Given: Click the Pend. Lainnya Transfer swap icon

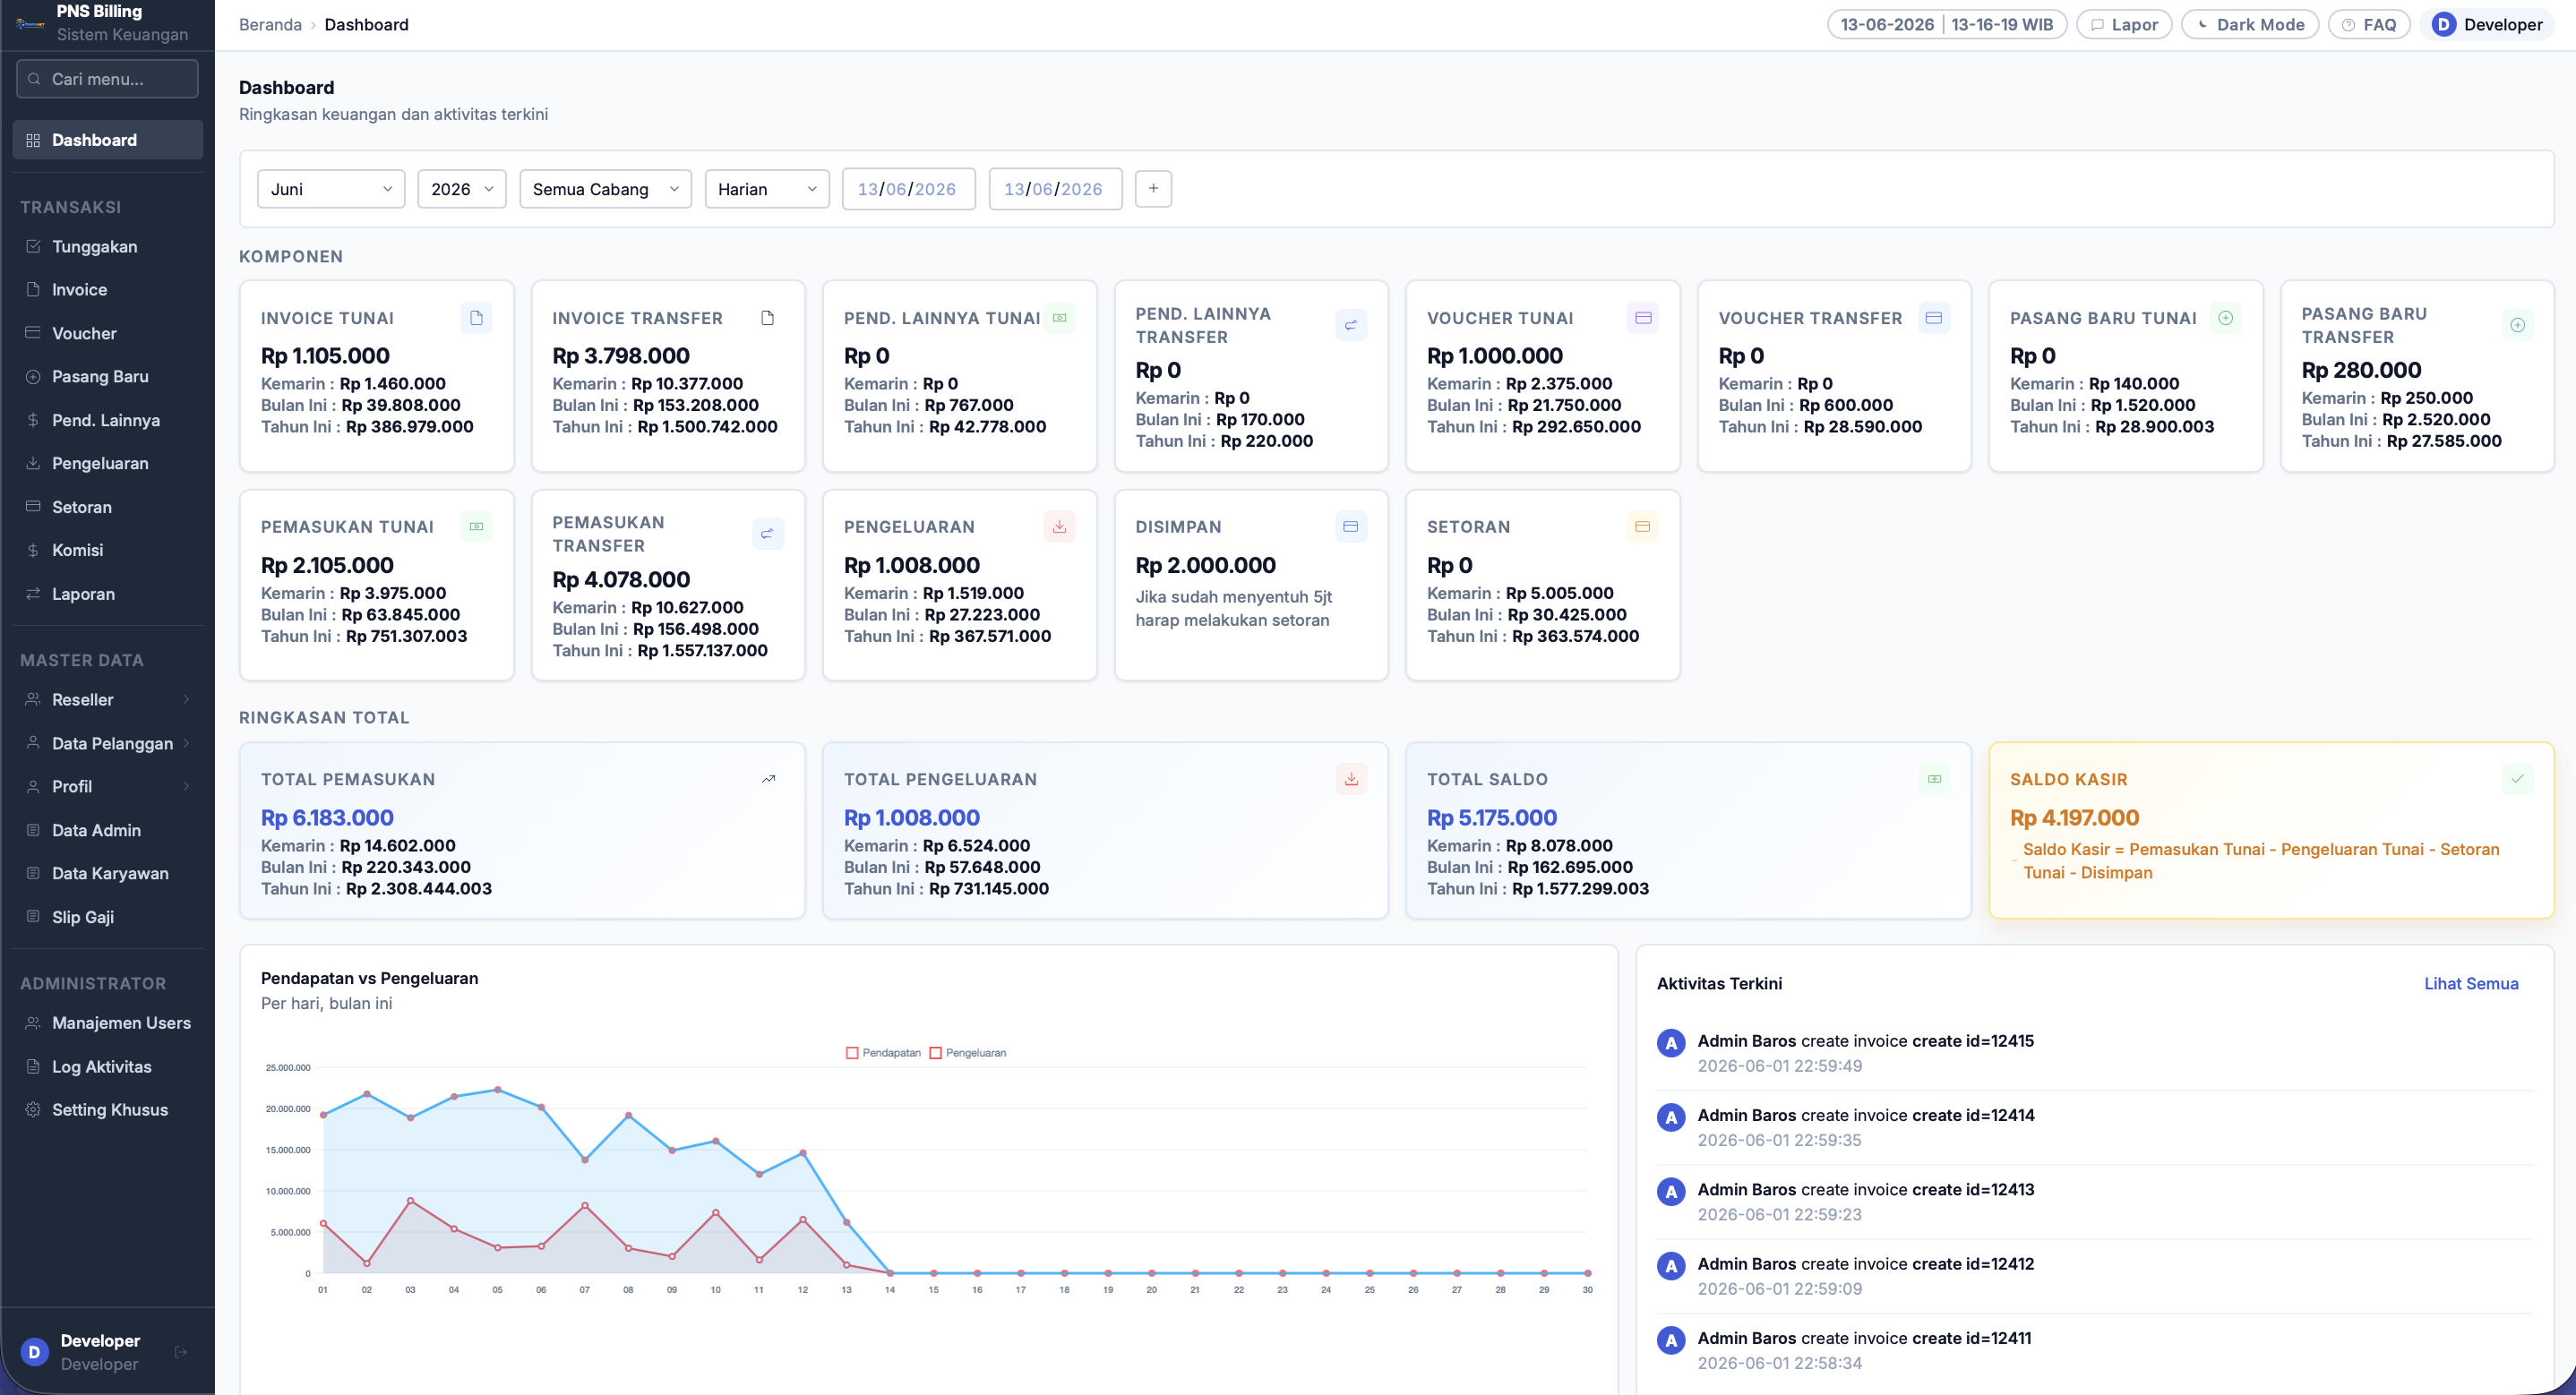Looking at the screenshot, I should point(1351,325).
